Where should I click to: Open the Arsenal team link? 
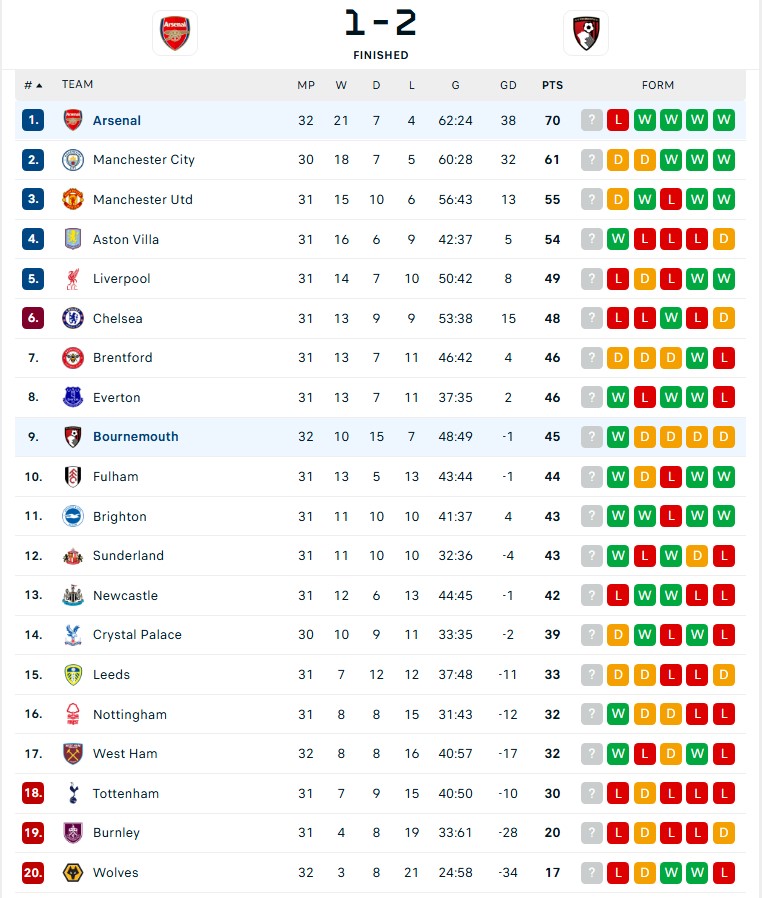[x=117, y=121]
